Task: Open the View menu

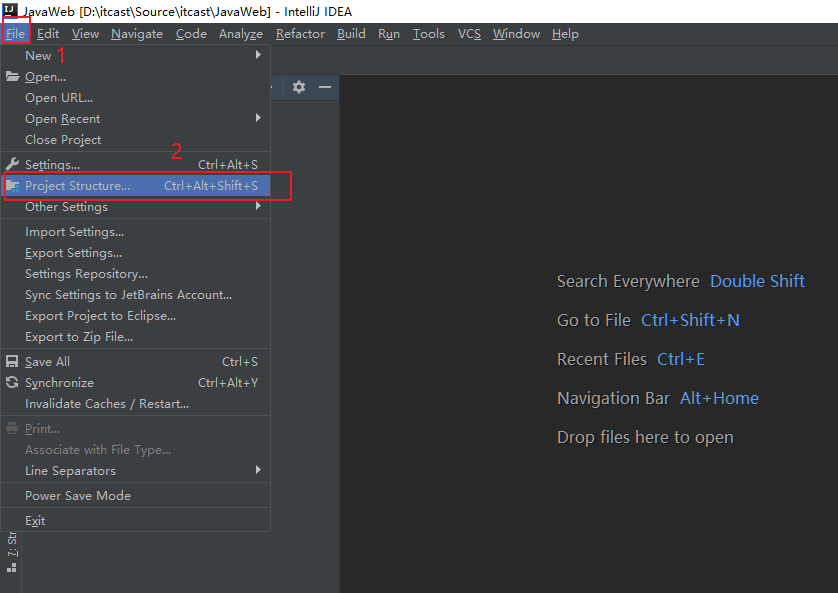Action: click(86, 34)
